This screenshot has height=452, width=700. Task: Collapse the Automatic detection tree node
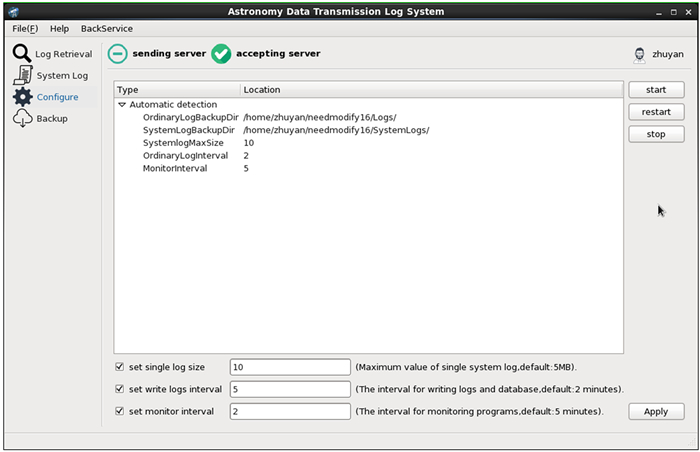(x=122, y=104)
